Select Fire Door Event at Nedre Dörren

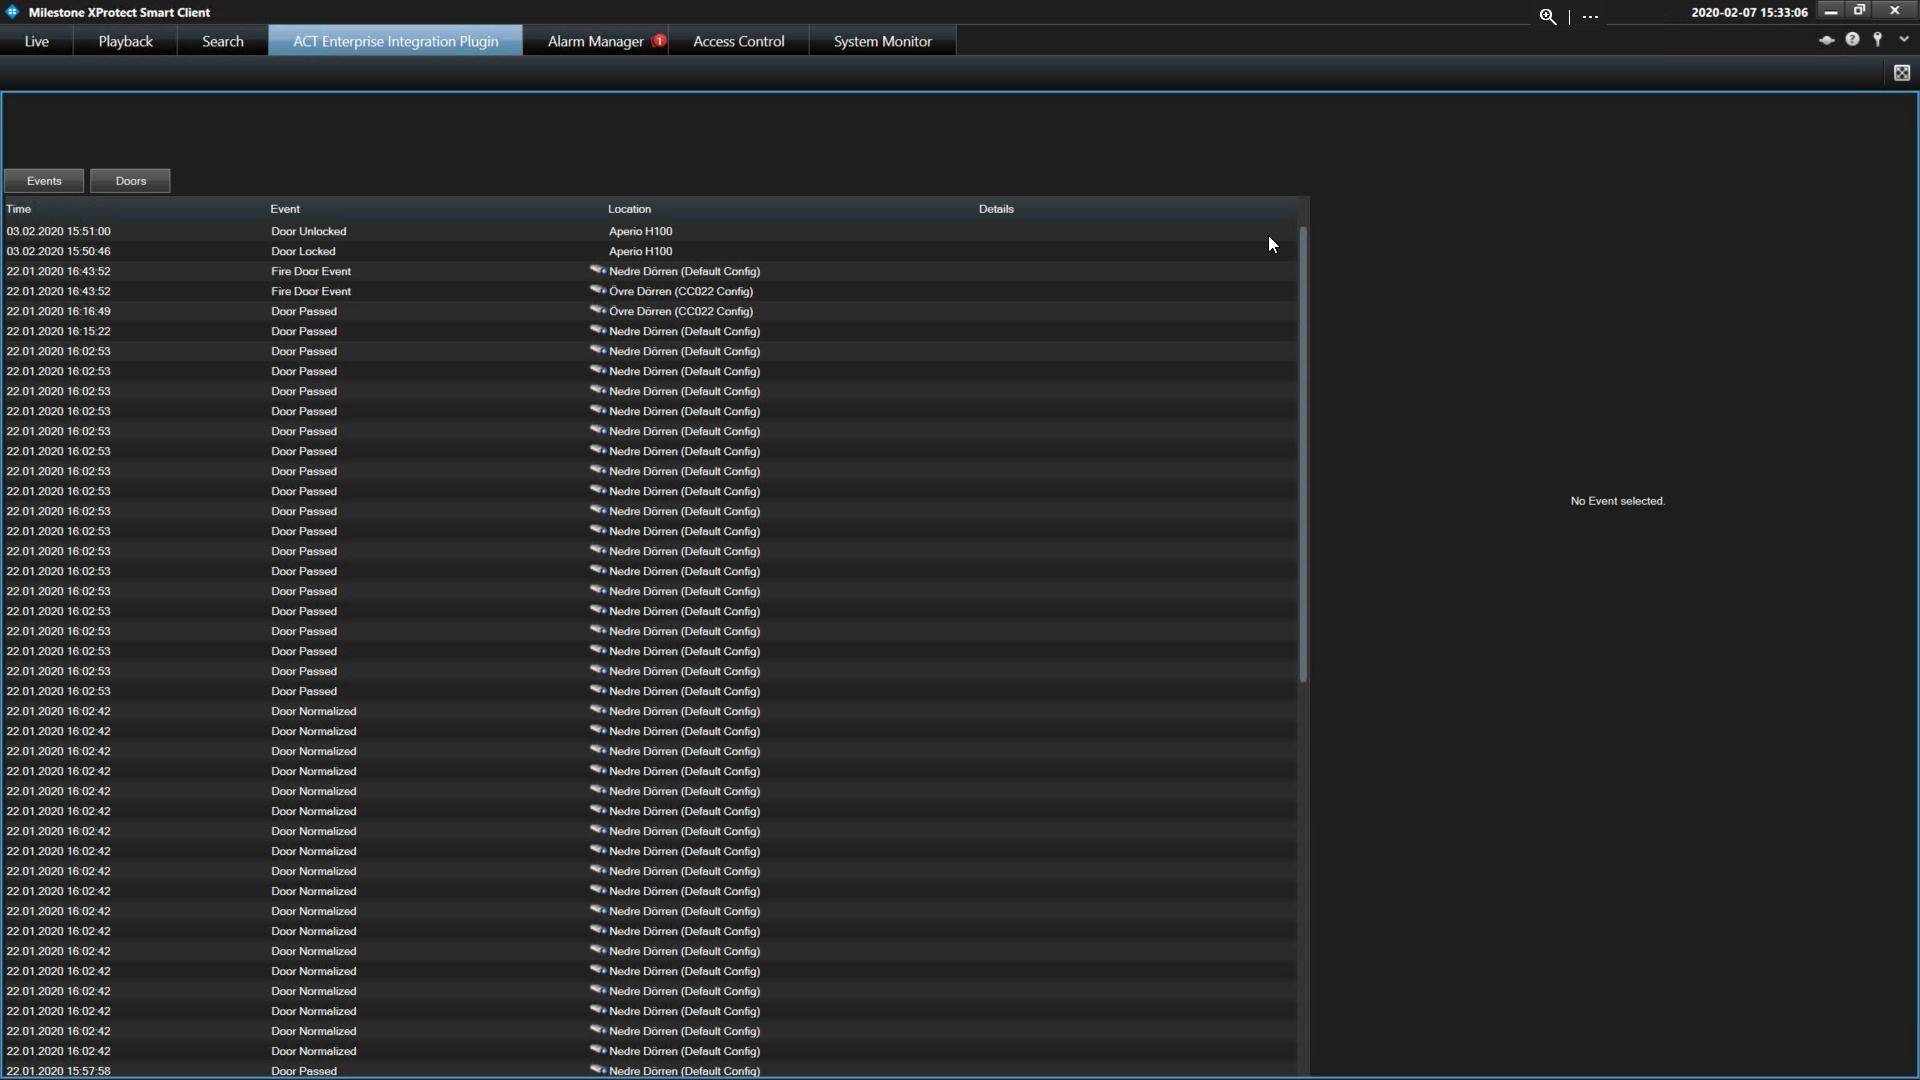pos(311,271)
